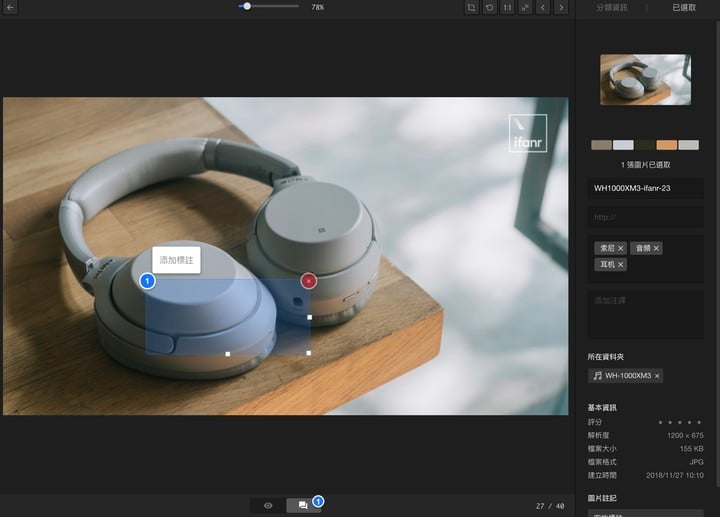
Task: Edit the WH1000XM3-ifanr-23 name field
Action: pyautogui.click(x=646, y=188)
